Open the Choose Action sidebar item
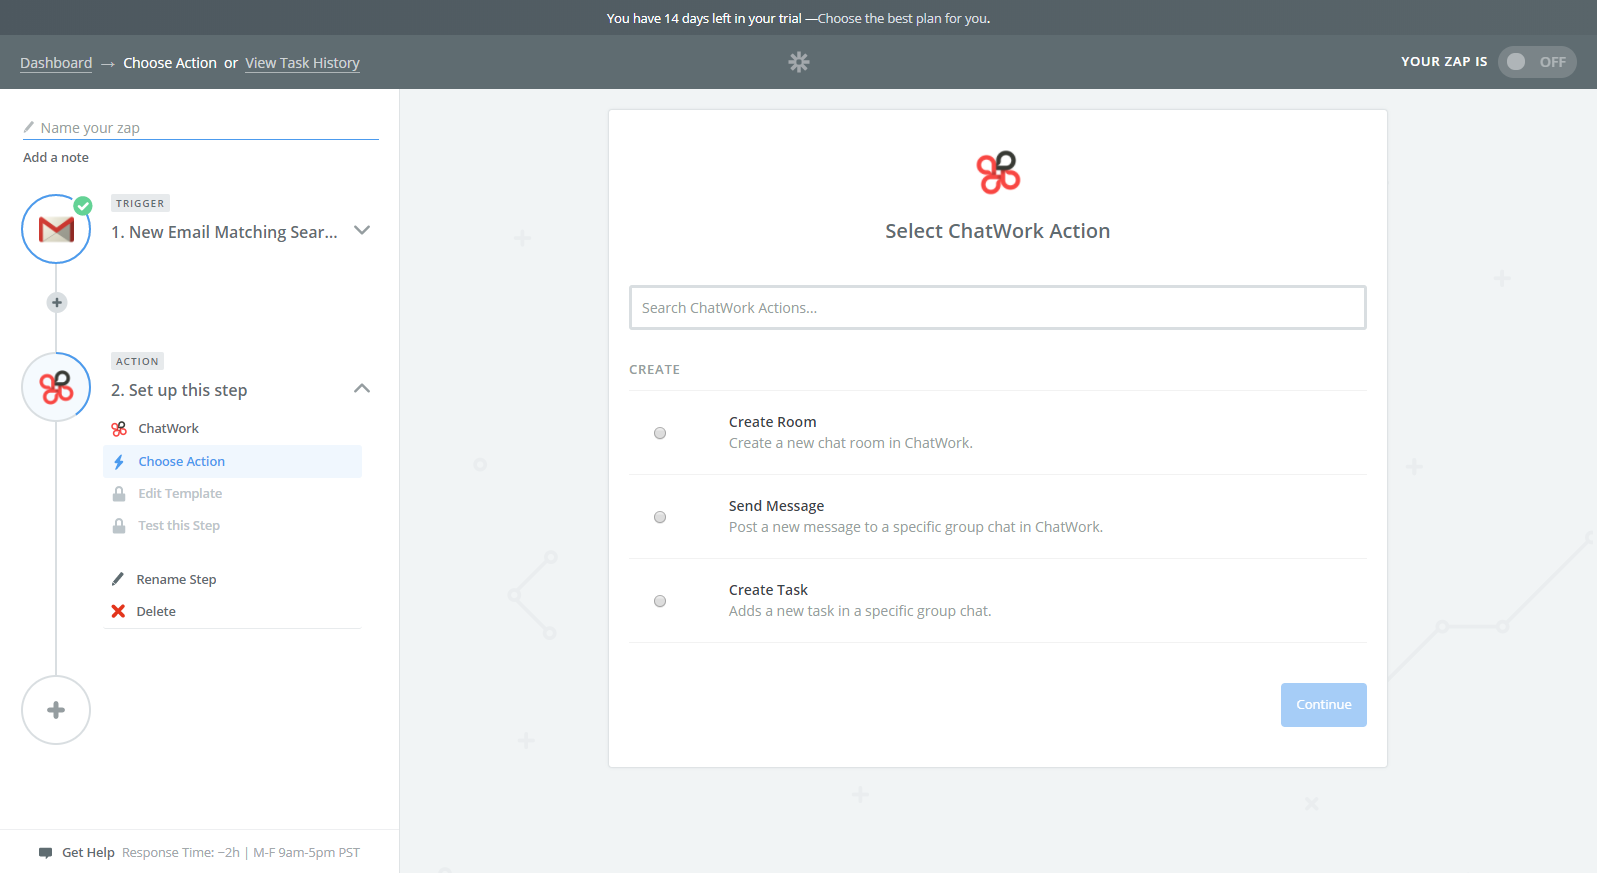Viewport: 1597px width, 873px height. [232, 461]
